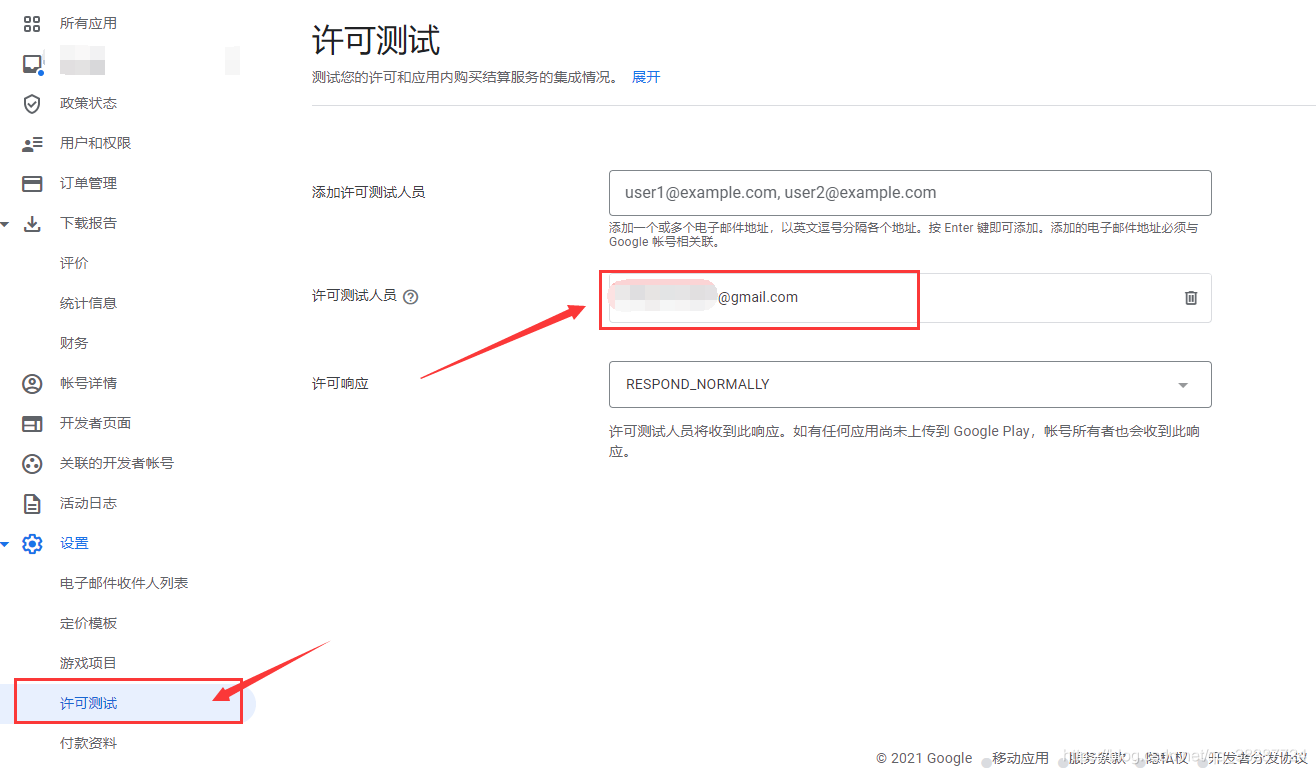Viewport: 1316px width, 774px height.
Task: 点击"活动日志"文档图标
Action: pos(31,503)
